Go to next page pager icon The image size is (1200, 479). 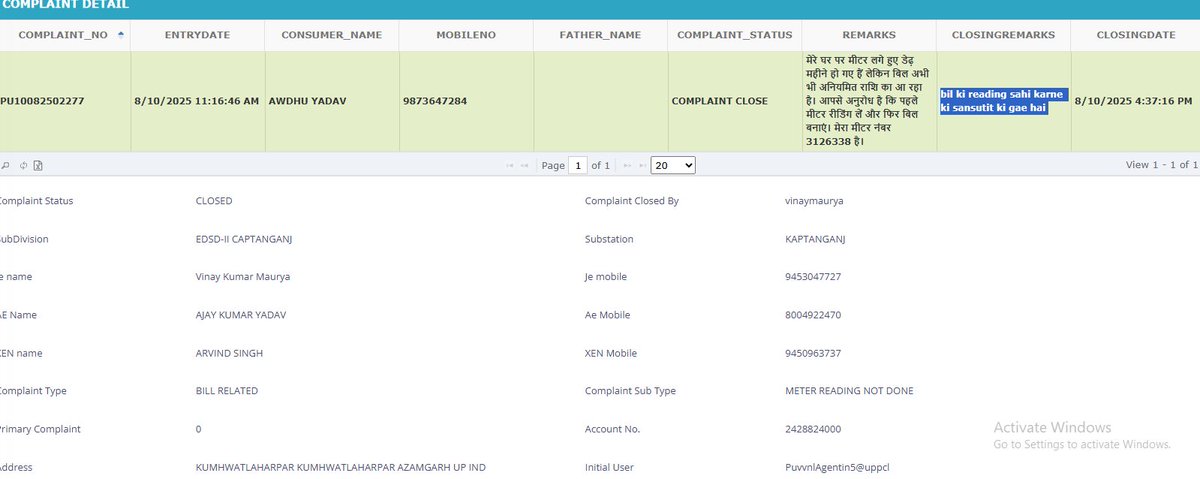click(629, 165)
